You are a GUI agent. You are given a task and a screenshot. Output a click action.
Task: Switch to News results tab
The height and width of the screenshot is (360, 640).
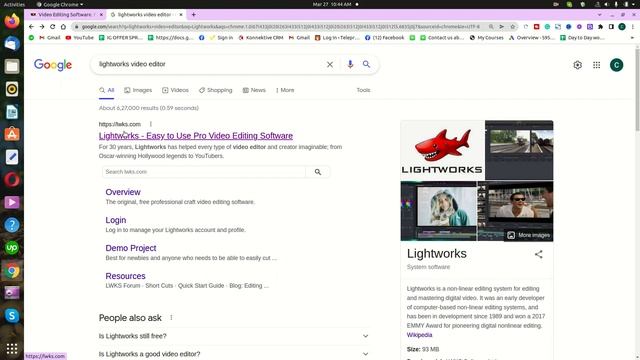click(254, 90)
